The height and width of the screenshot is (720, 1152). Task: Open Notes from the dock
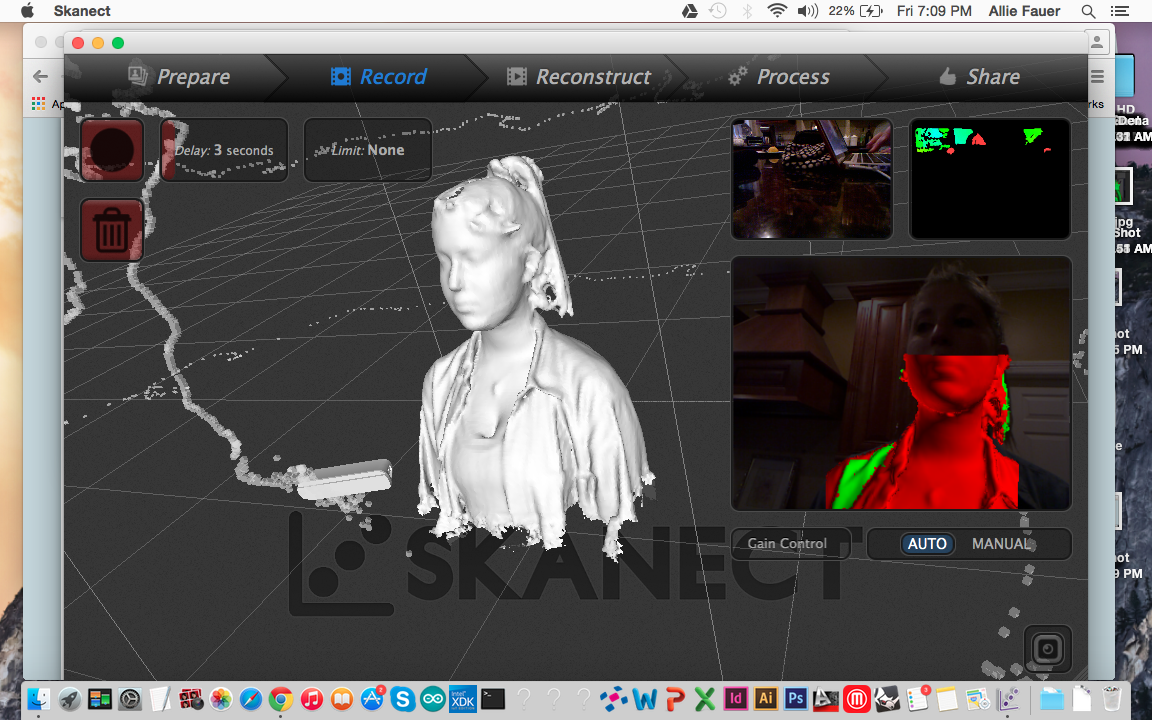pos(948,699)
